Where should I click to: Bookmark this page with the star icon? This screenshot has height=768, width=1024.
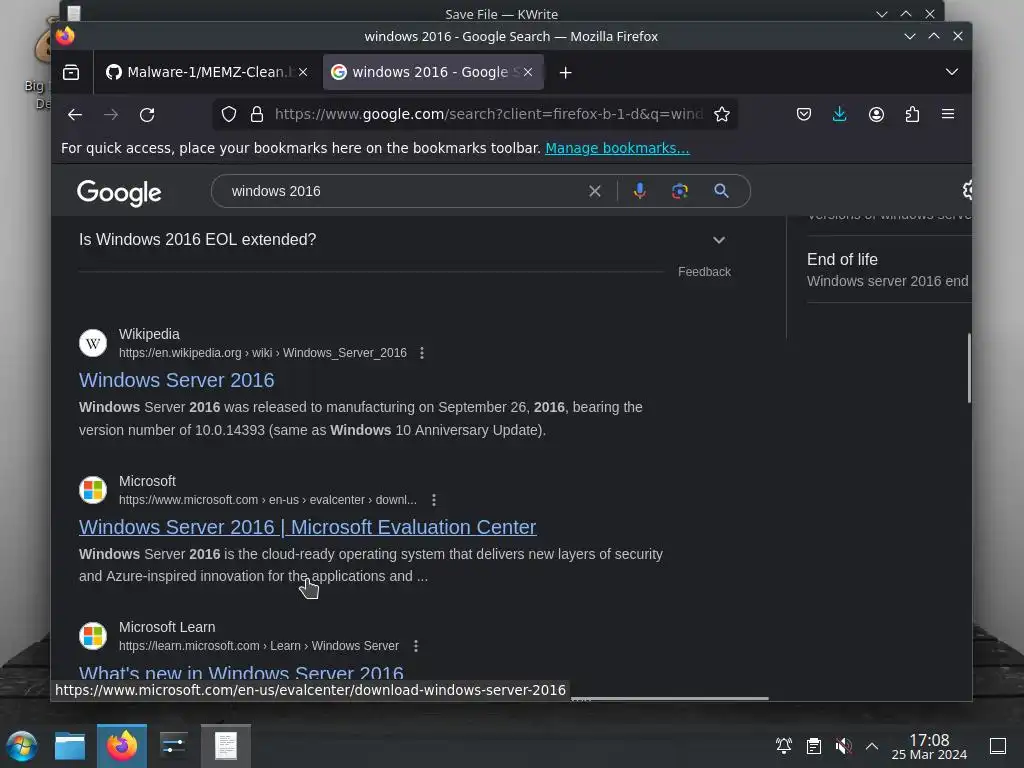click(722, 114)
